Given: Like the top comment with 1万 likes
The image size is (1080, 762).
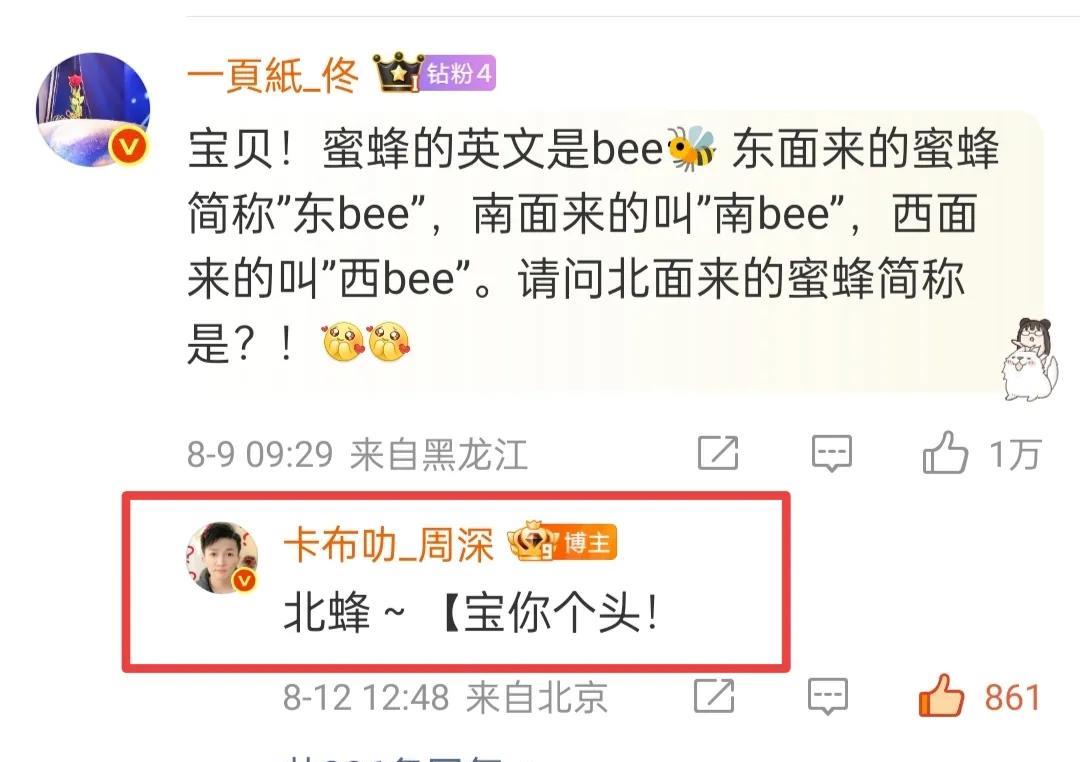Looking at the screenshot, I should point(945,453).
